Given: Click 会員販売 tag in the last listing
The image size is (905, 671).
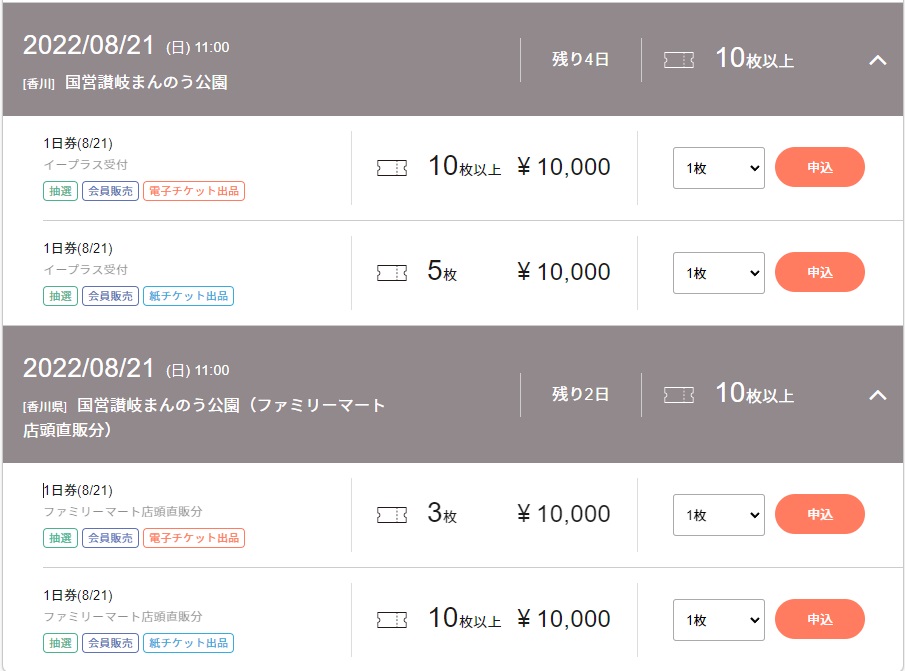Looking at the screenshot, I should point(110,643).
